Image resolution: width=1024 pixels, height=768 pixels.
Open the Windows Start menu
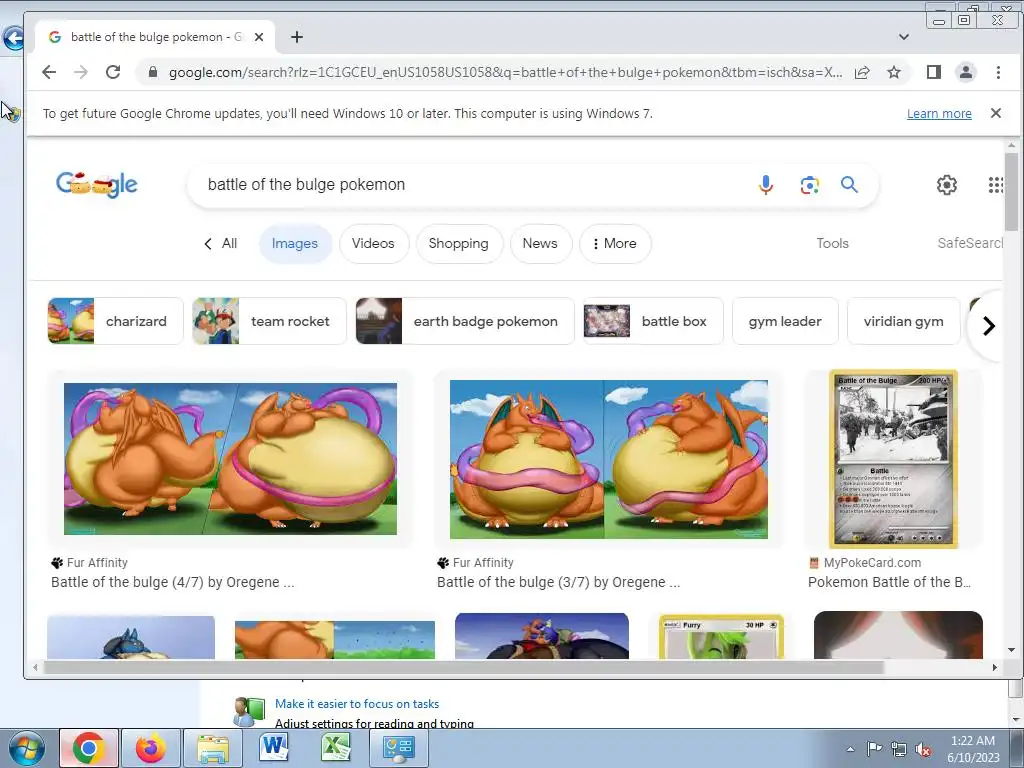[26, 748]
